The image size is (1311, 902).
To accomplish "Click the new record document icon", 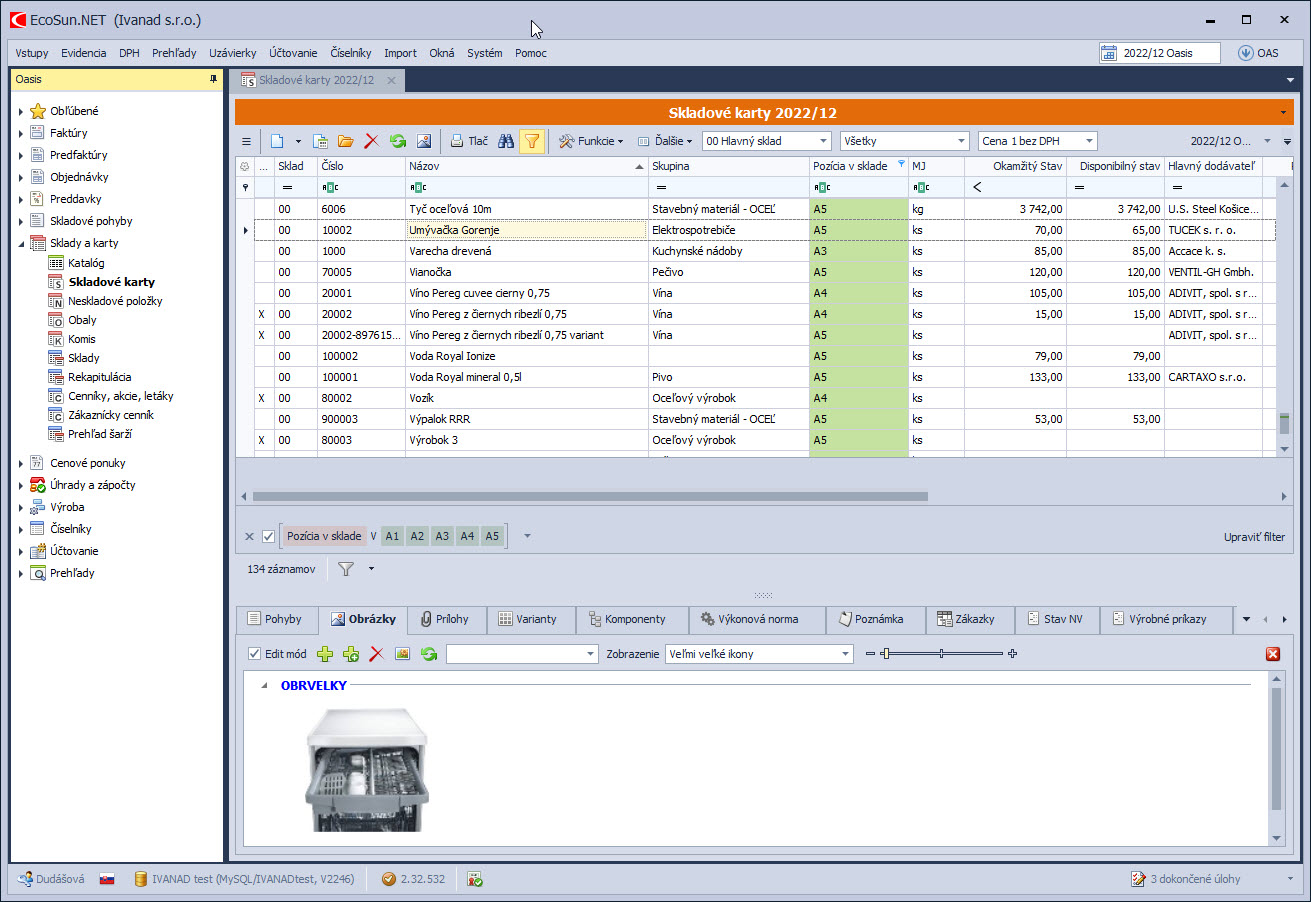I will coord(277,142).
